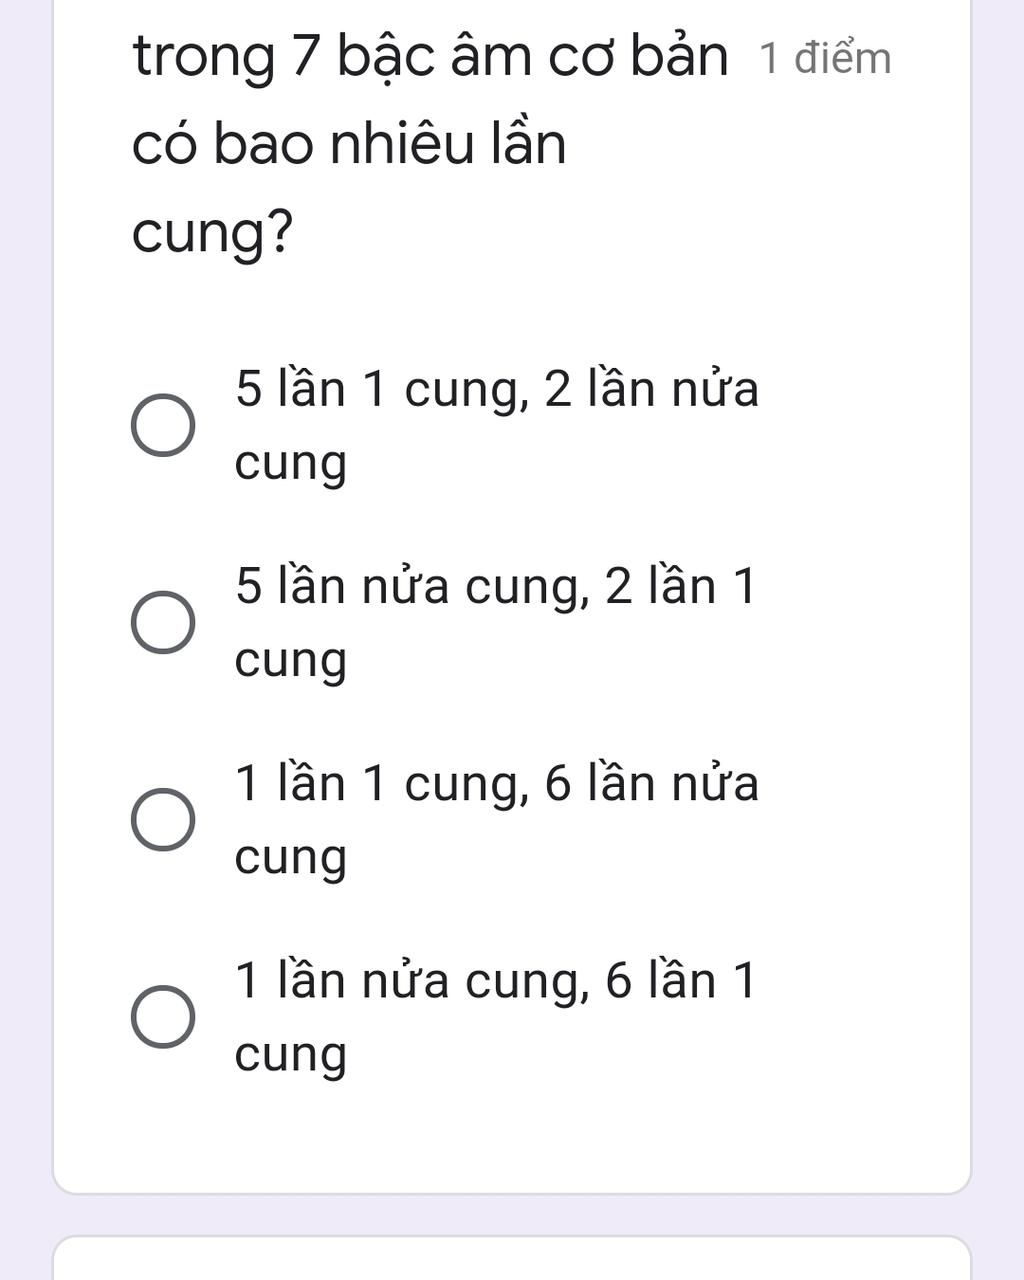Image resolution: width=1024 pixels, height=1280 pixels.
Task: Choose radio button "1 lần 1 cung, 6 lần nửa cung"
Action: tap(163, 819)
